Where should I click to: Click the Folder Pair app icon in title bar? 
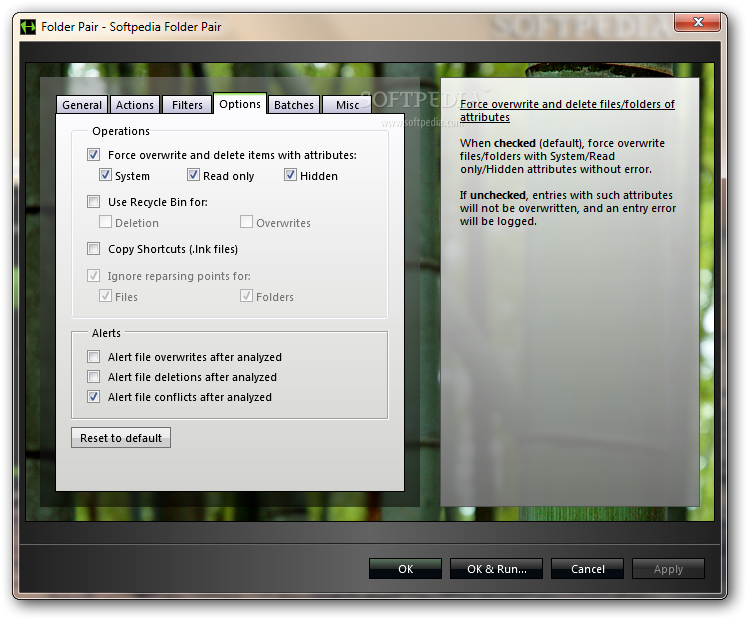coord(28,27)
